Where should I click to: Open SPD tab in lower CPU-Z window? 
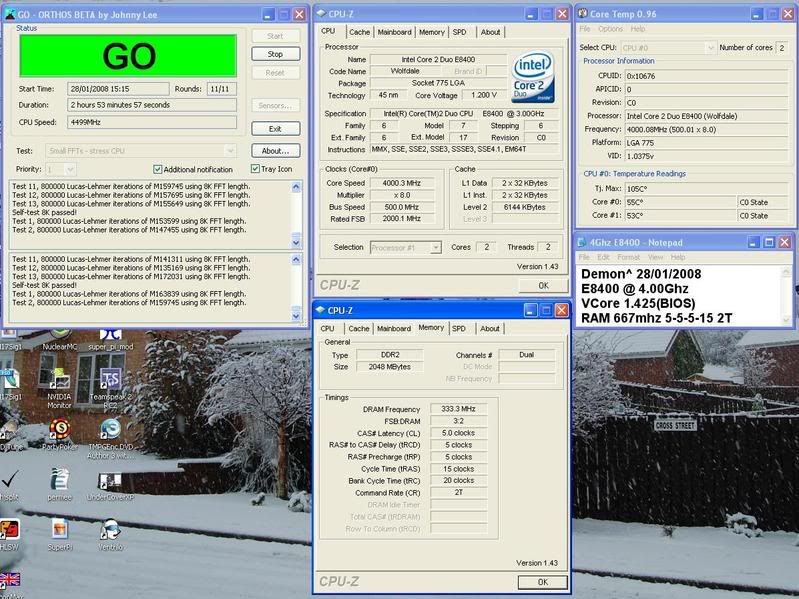(x=459, y=329)
